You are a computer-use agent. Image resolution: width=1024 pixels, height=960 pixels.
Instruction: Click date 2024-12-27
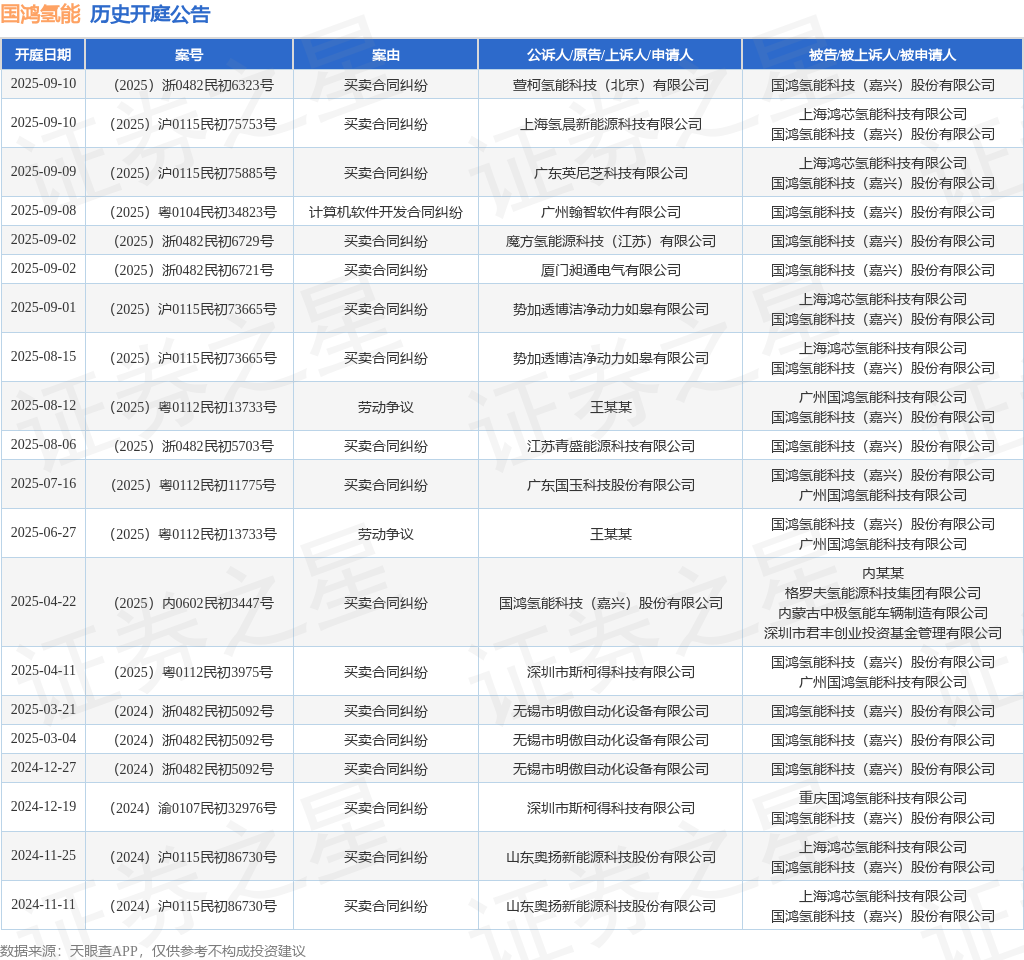coord(43,767)
